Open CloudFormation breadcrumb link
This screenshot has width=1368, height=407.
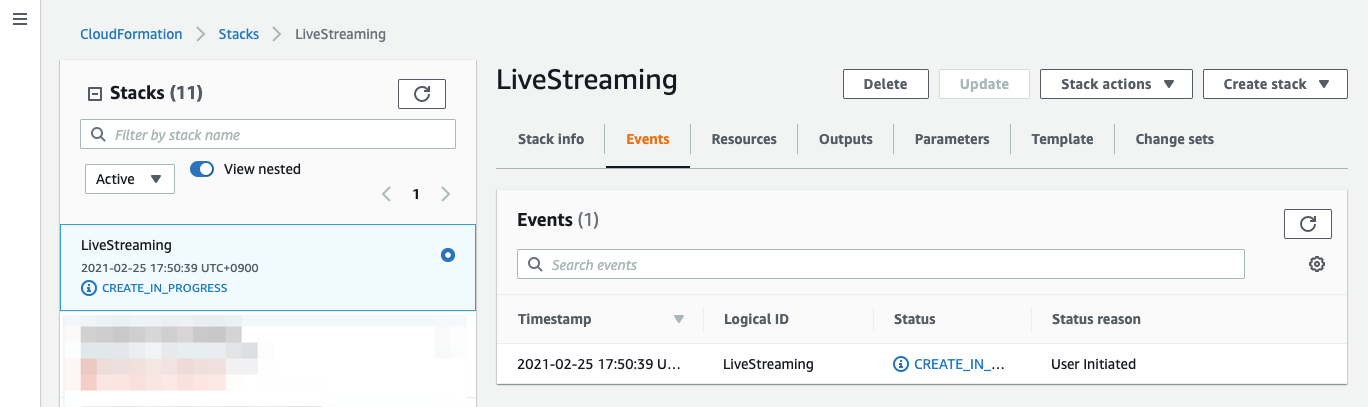[x=131, y=34]
